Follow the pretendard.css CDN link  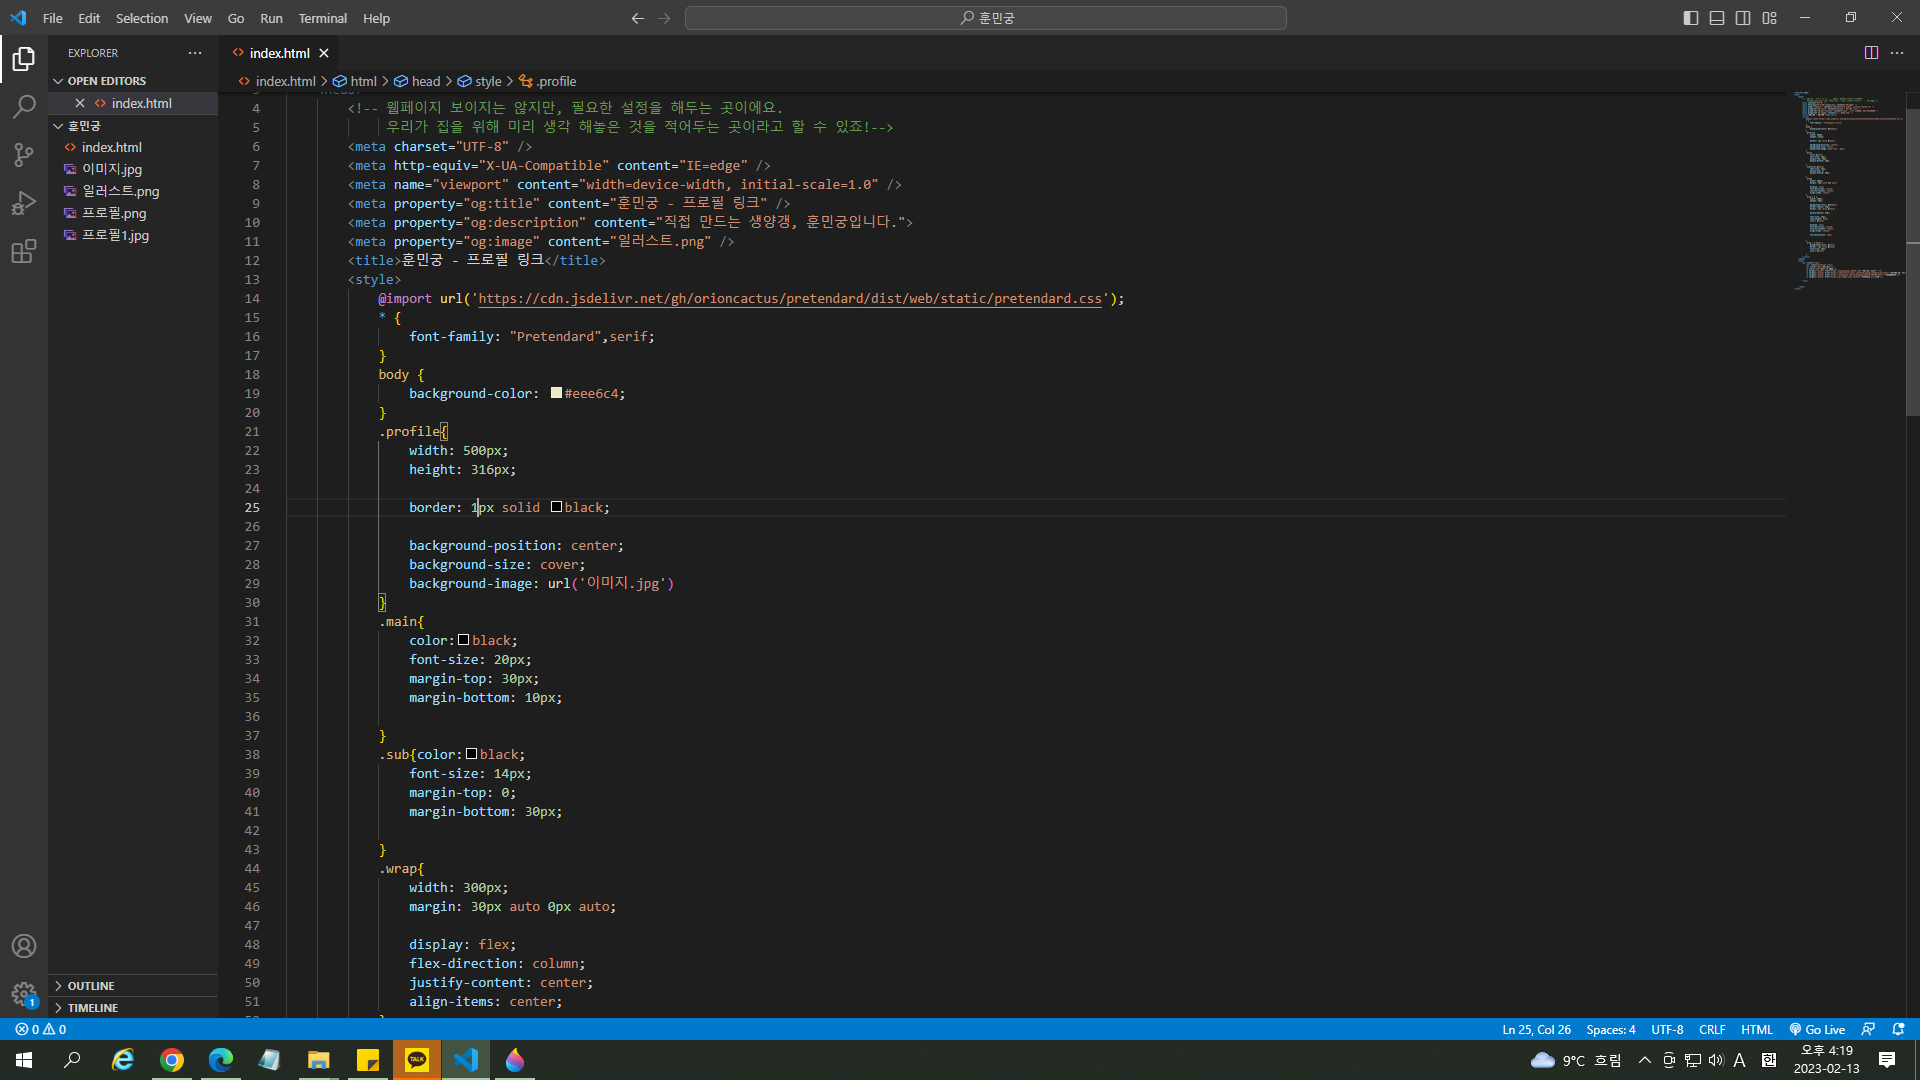click(790, 299)
